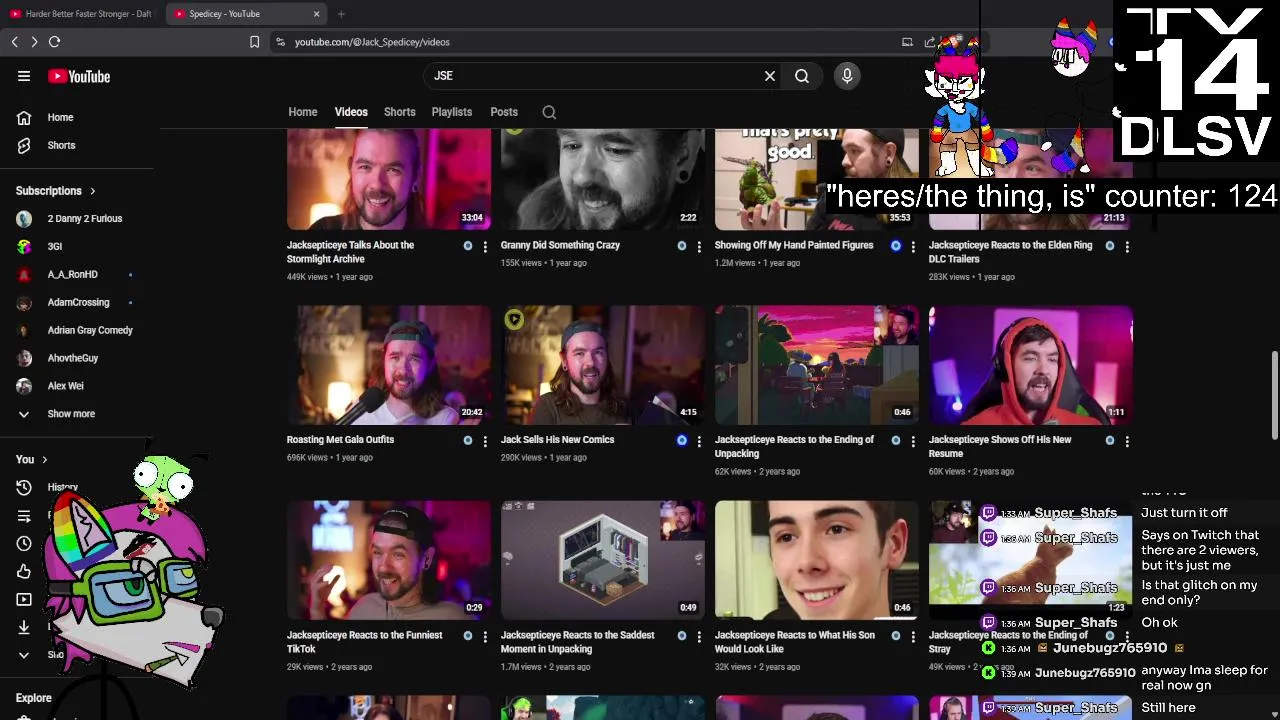Open options for Showing Off My Hand Painted Figures
This screenshot has width=1280, height=720.
click(913, 246)
